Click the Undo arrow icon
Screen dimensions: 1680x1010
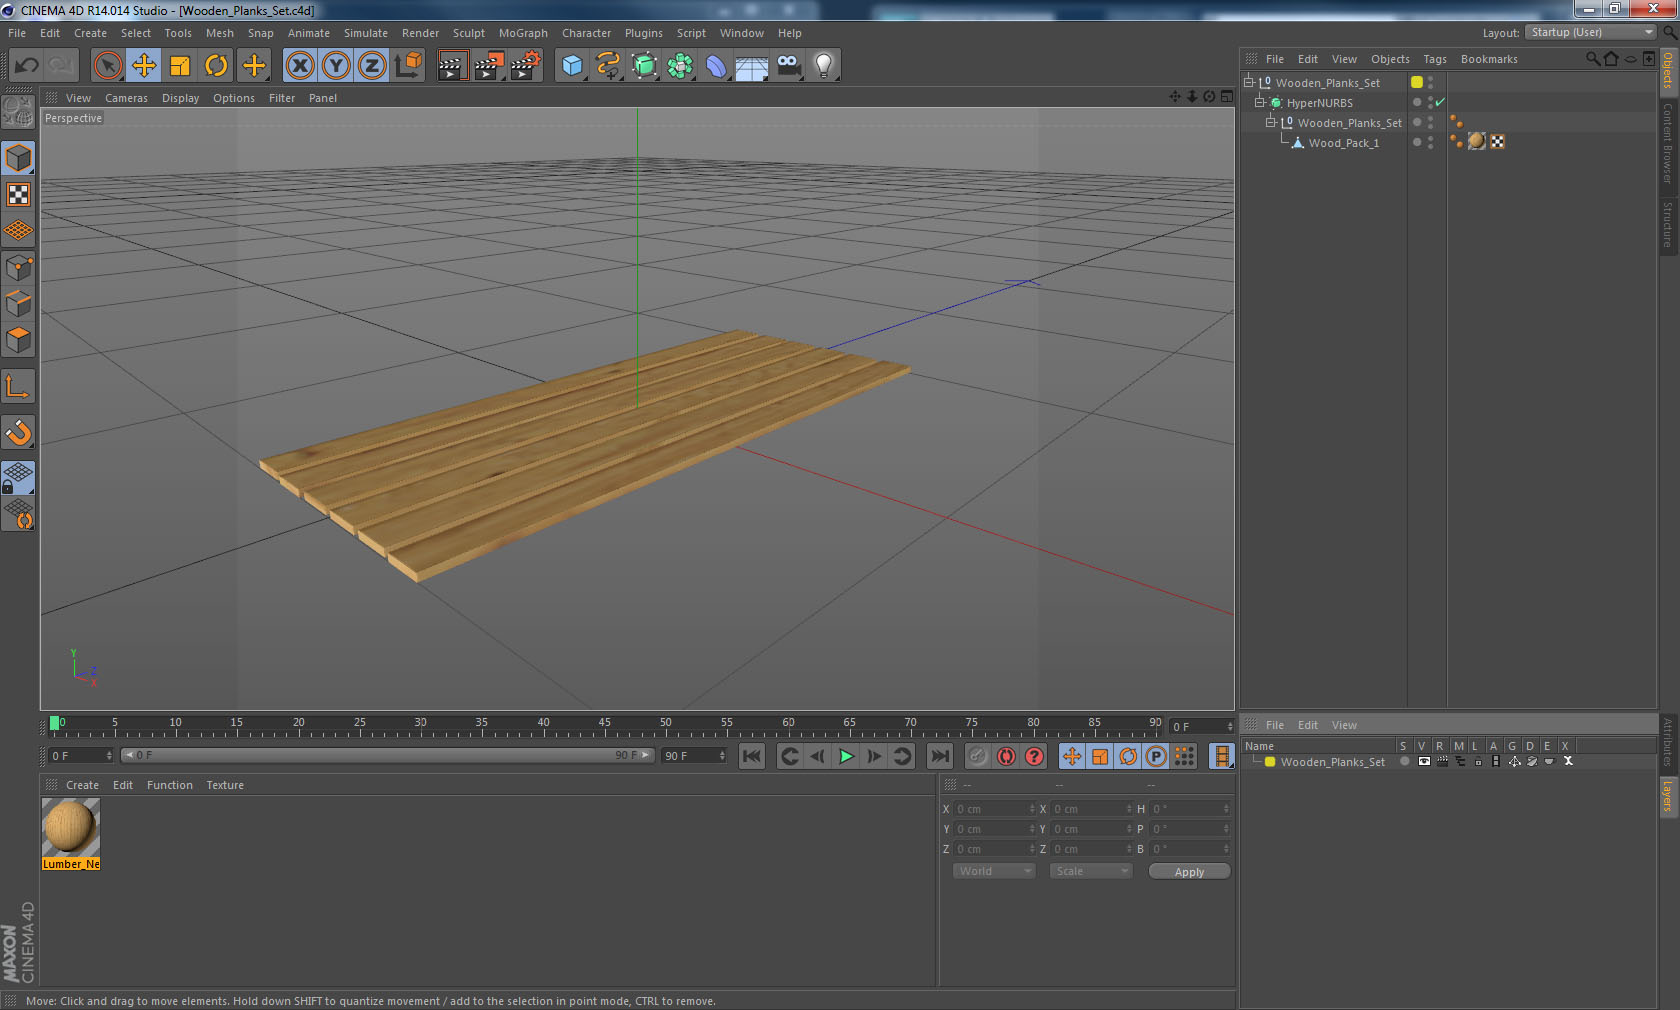point(27,66)
